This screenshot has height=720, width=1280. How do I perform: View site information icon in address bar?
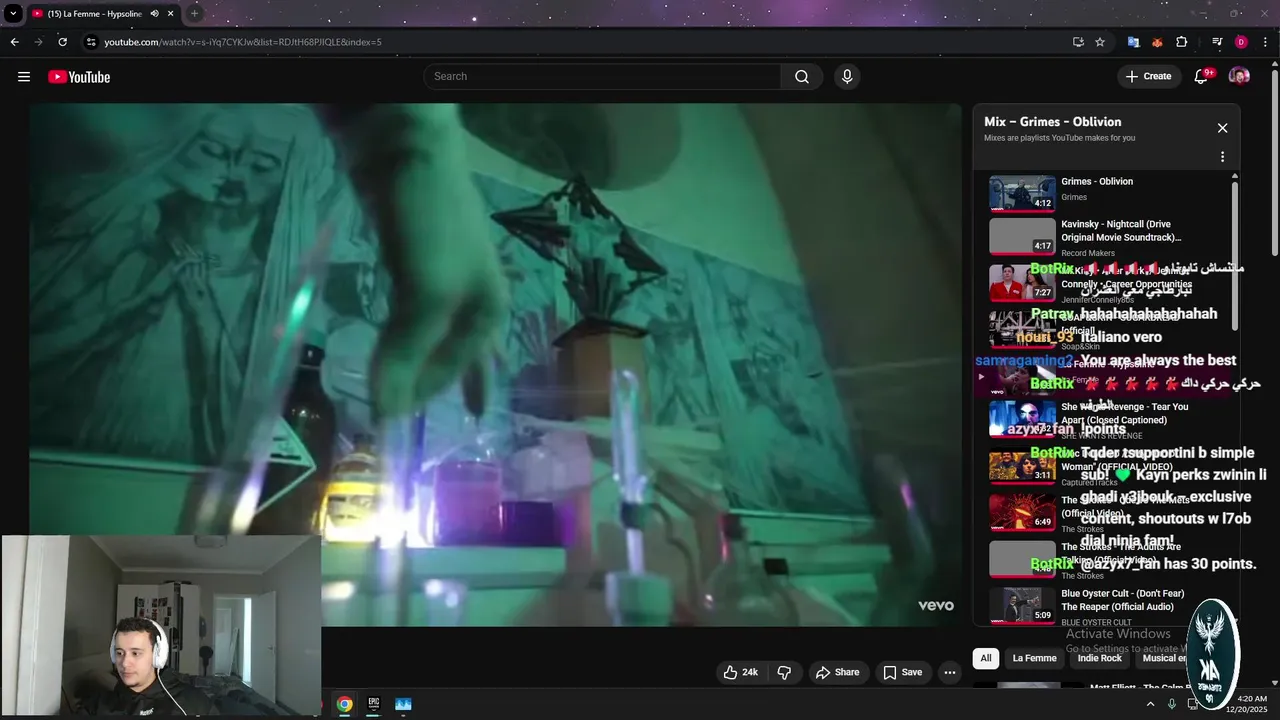91,42
